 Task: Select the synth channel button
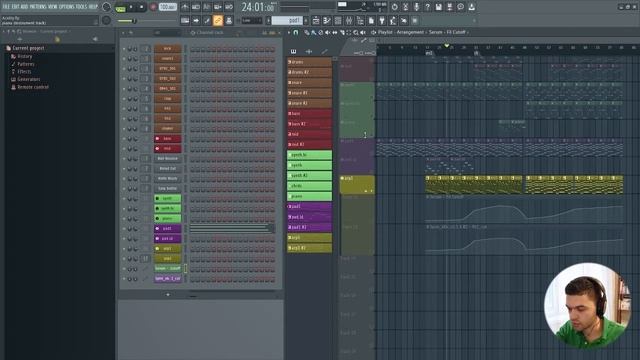167,198
